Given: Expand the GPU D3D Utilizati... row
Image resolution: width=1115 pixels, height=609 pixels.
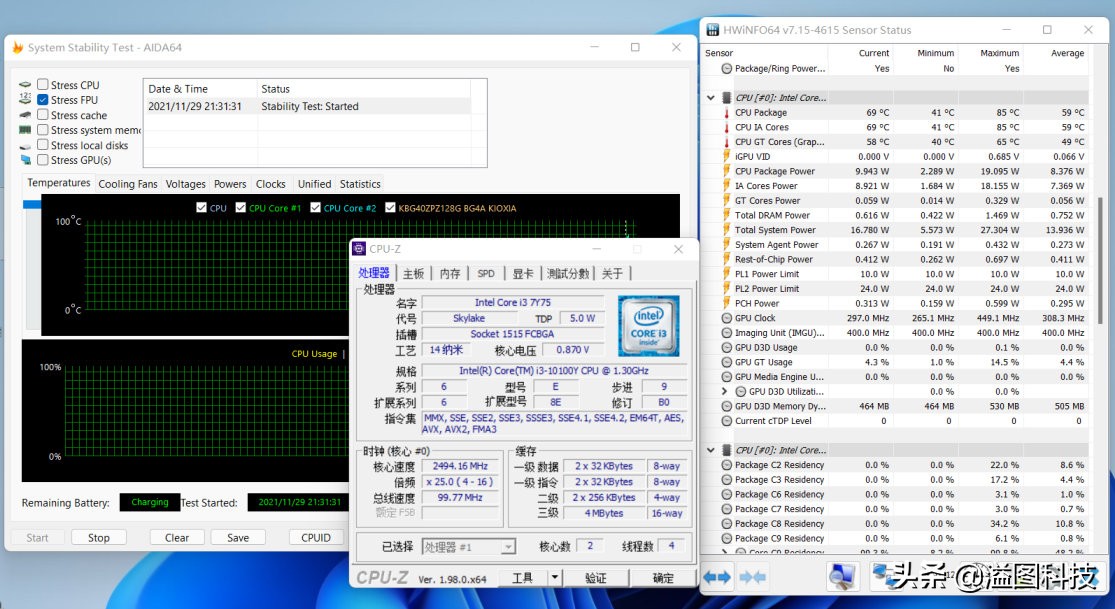Looking at the screenshot, I should 725,391.
